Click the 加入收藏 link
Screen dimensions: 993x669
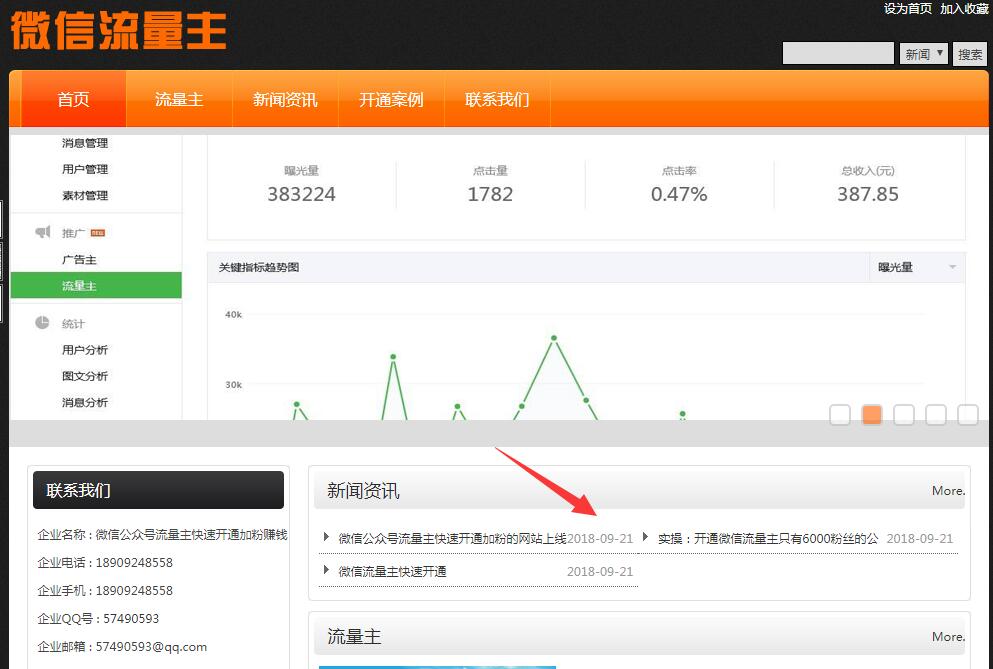(x=965, y=8)
